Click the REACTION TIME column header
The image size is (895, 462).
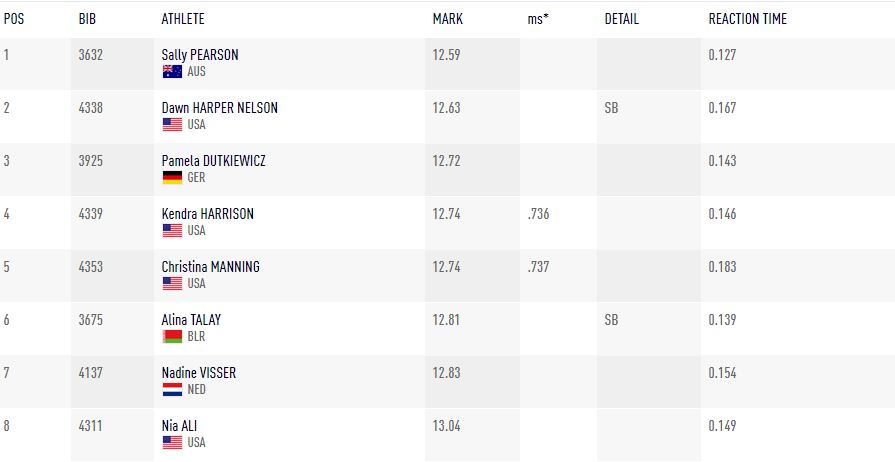747,19
